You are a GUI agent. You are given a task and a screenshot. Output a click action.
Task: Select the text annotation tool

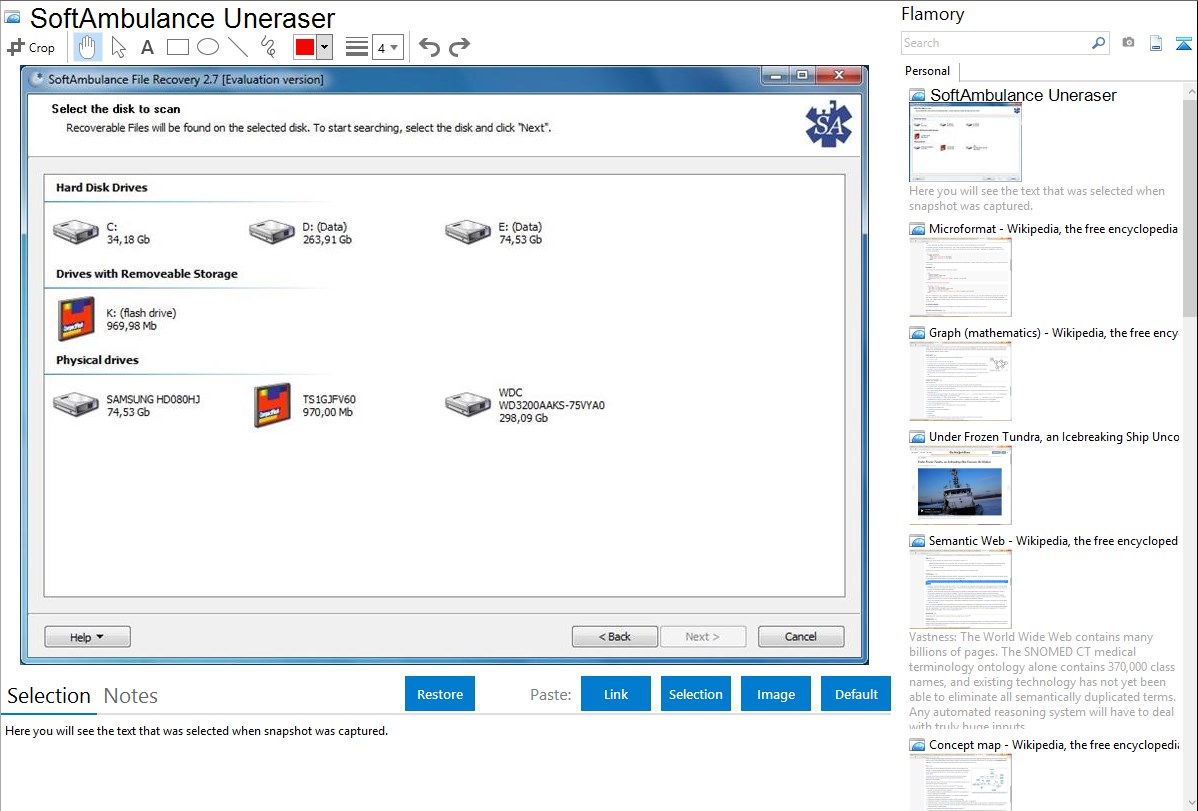click(147, 47)
